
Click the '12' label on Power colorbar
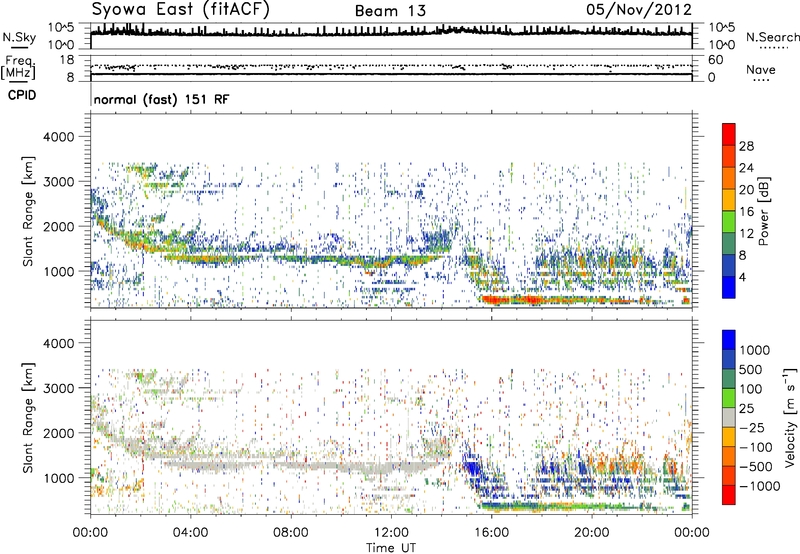746,234
